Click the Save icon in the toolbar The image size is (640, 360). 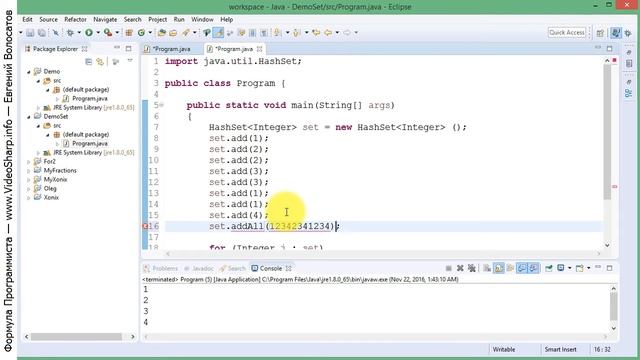click(x=30, y=33)
